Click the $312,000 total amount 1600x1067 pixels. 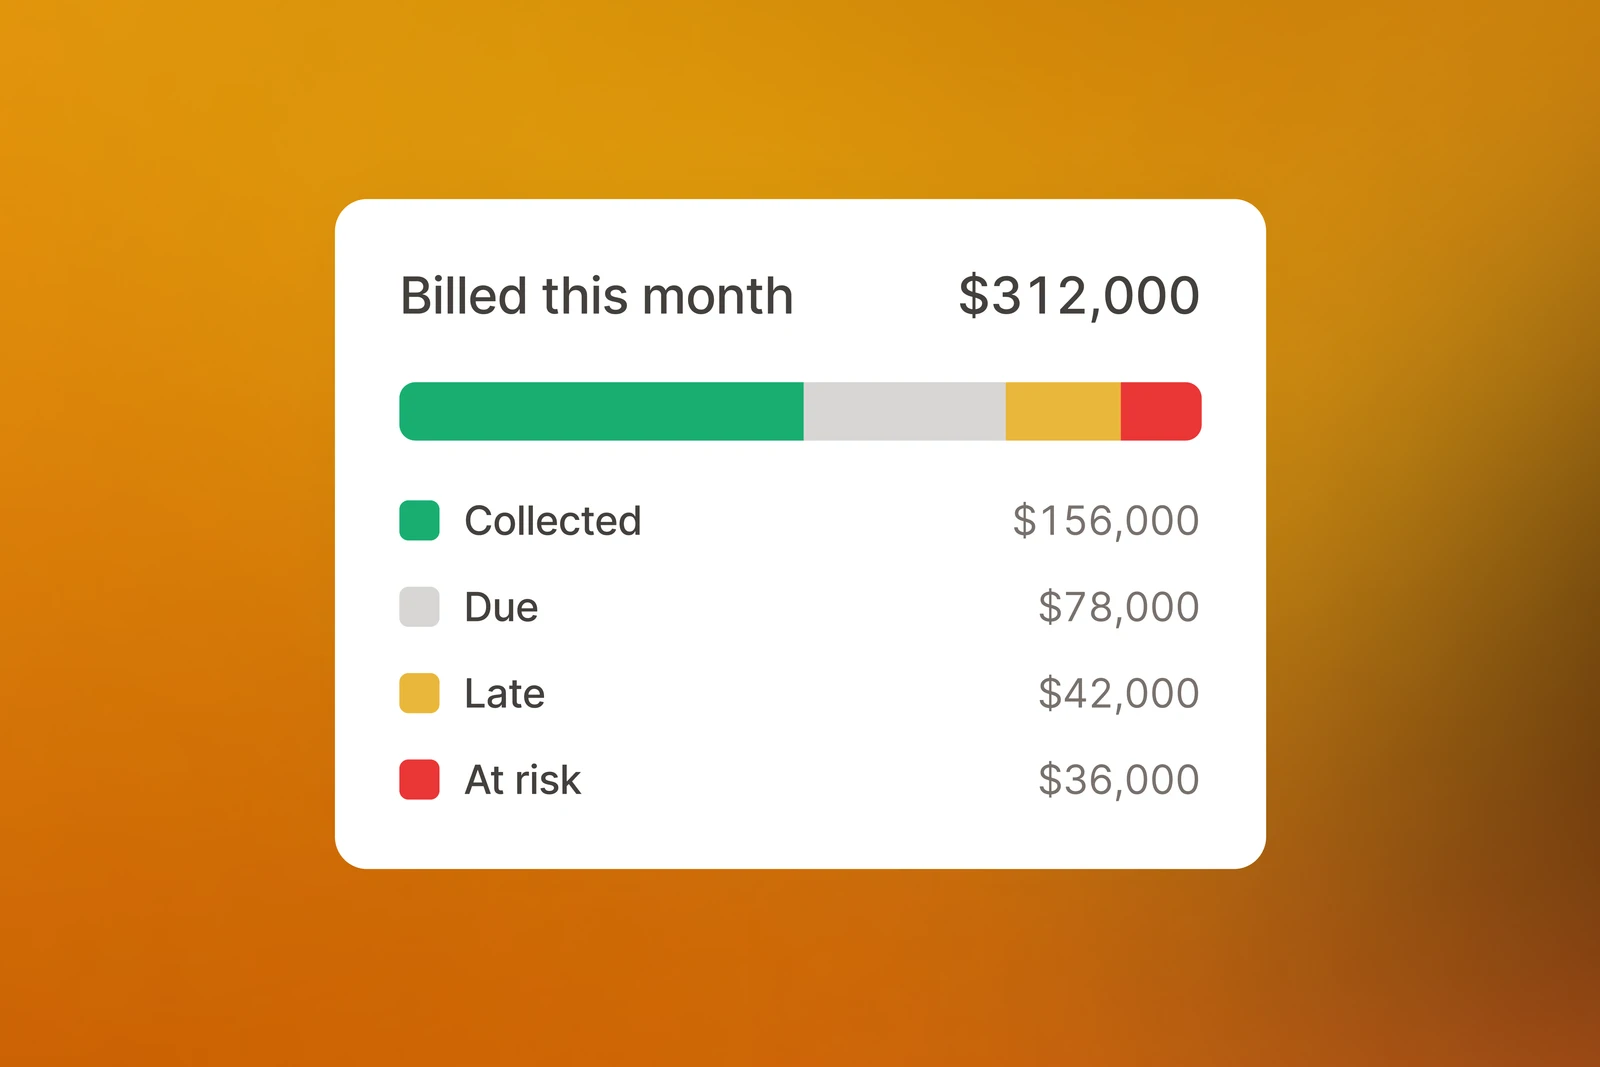pos(1079,296)
